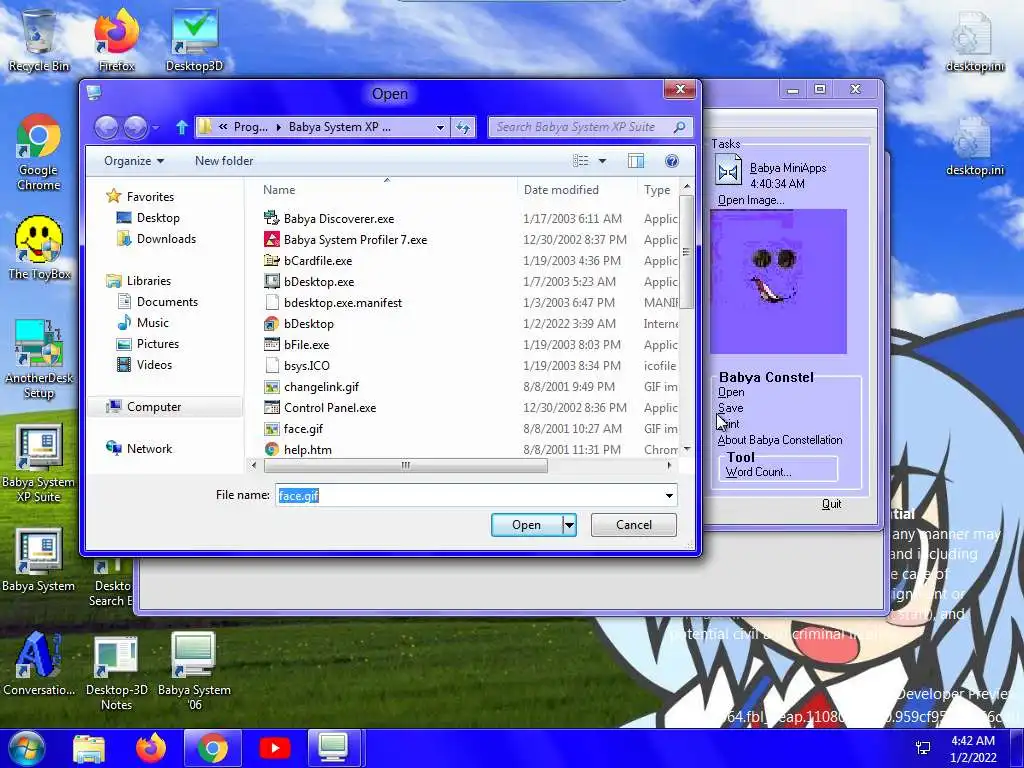The height and width of the screenshot is (768, 1024).
Task: Open File Explorer from the taskbar
Action: 89,748
